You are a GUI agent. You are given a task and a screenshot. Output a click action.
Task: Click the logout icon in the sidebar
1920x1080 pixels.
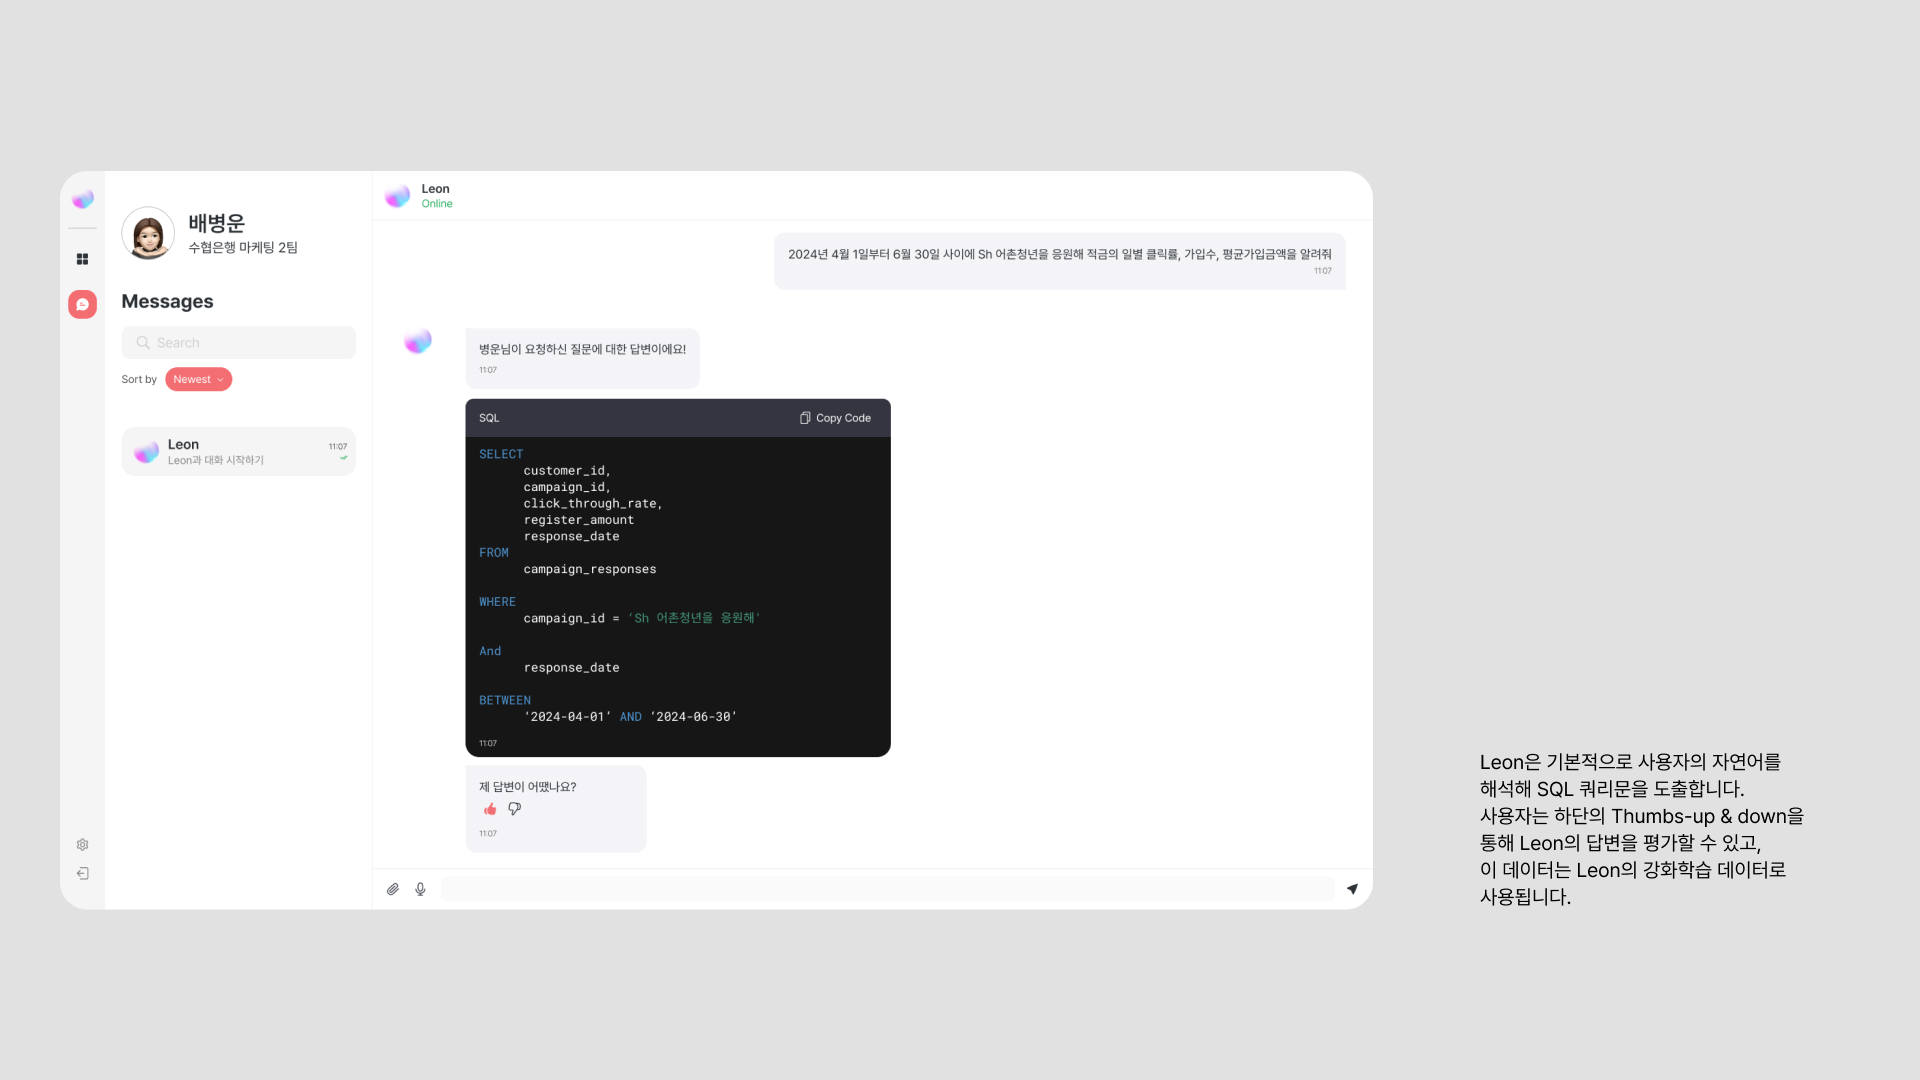pyautogui.click(x=83, y=874)
